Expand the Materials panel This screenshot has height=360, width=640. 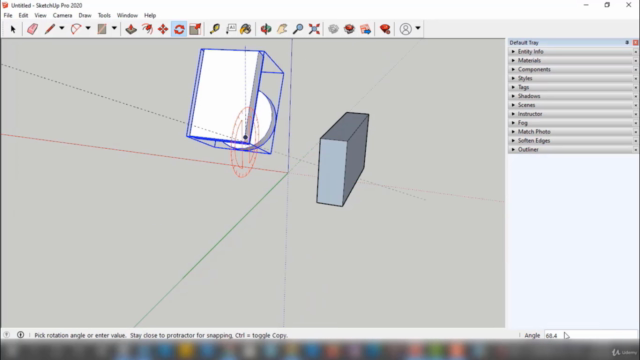click(573, 60)
